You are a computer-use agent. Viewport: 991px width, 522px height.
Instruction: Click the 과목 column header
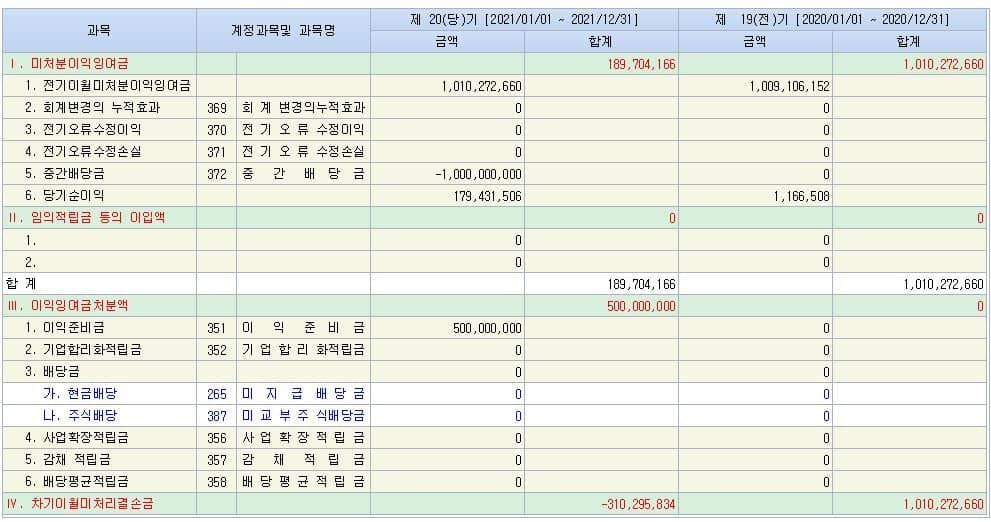coord(99,30)
